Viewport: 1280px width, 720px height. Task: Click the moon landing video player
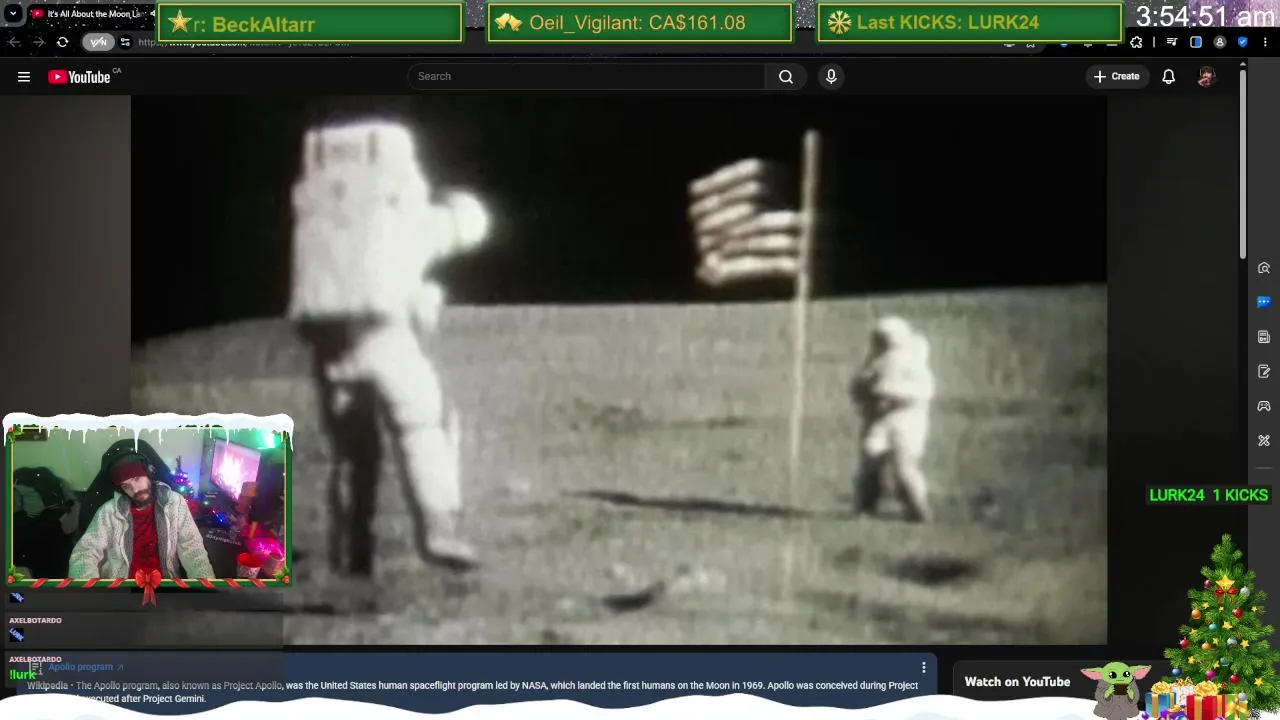click(x=618, y=370)
